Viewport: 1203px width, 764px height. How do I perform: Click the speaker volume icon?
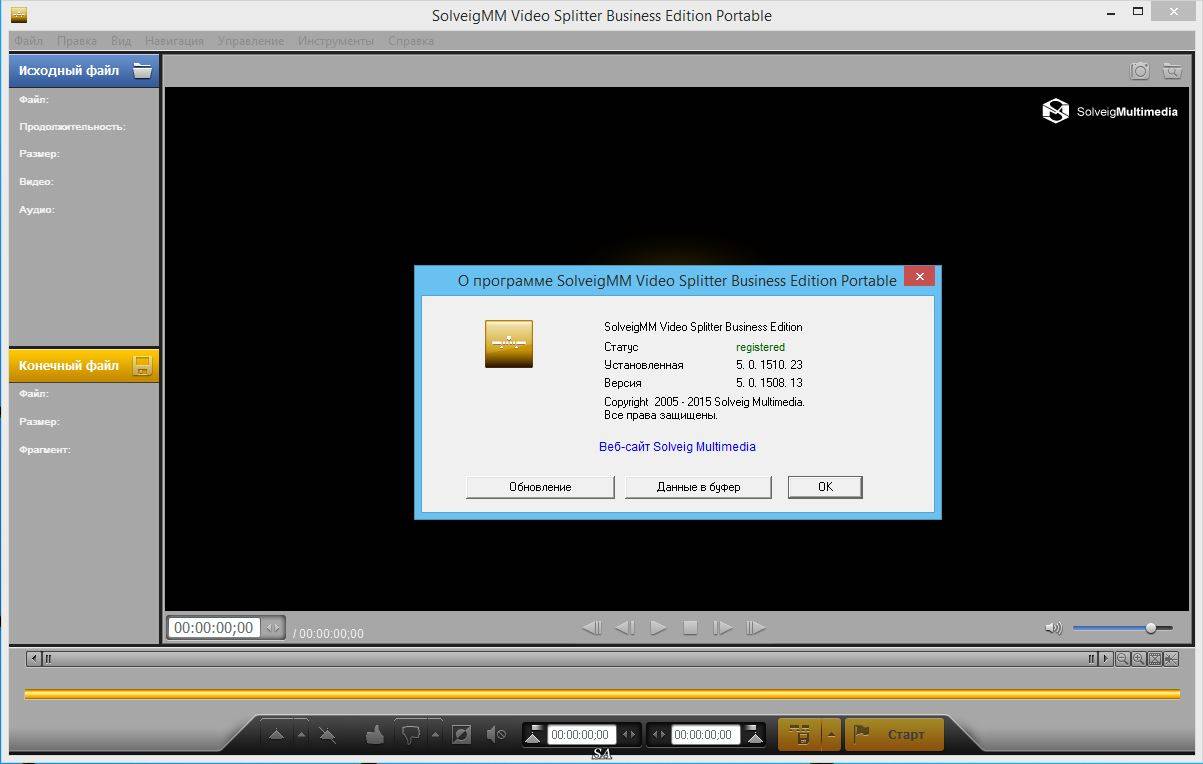click(1053, 628)
